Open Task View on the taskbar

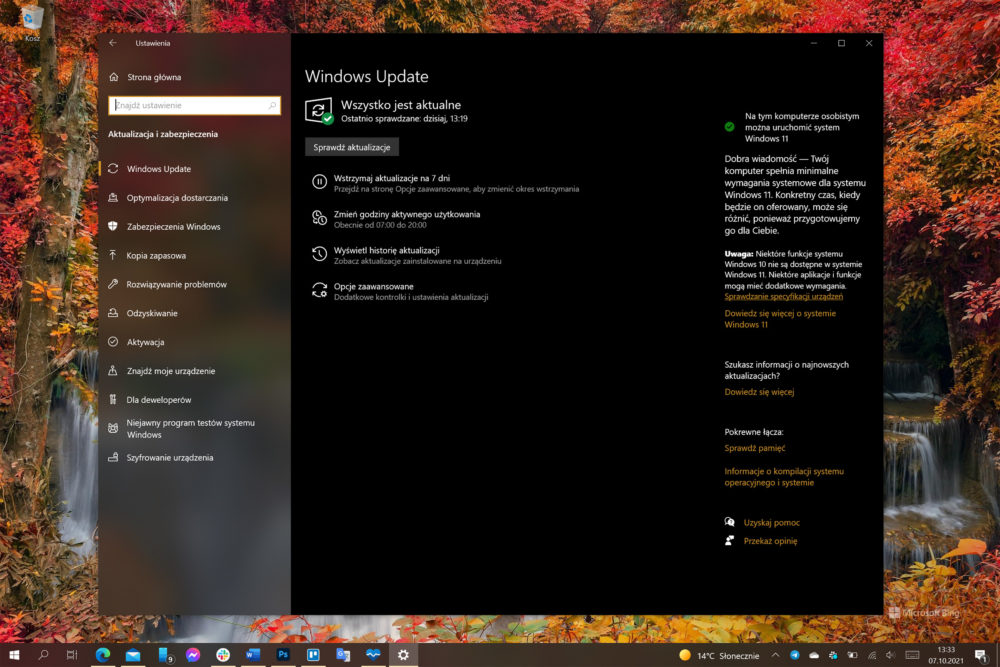tap(72, 655)
